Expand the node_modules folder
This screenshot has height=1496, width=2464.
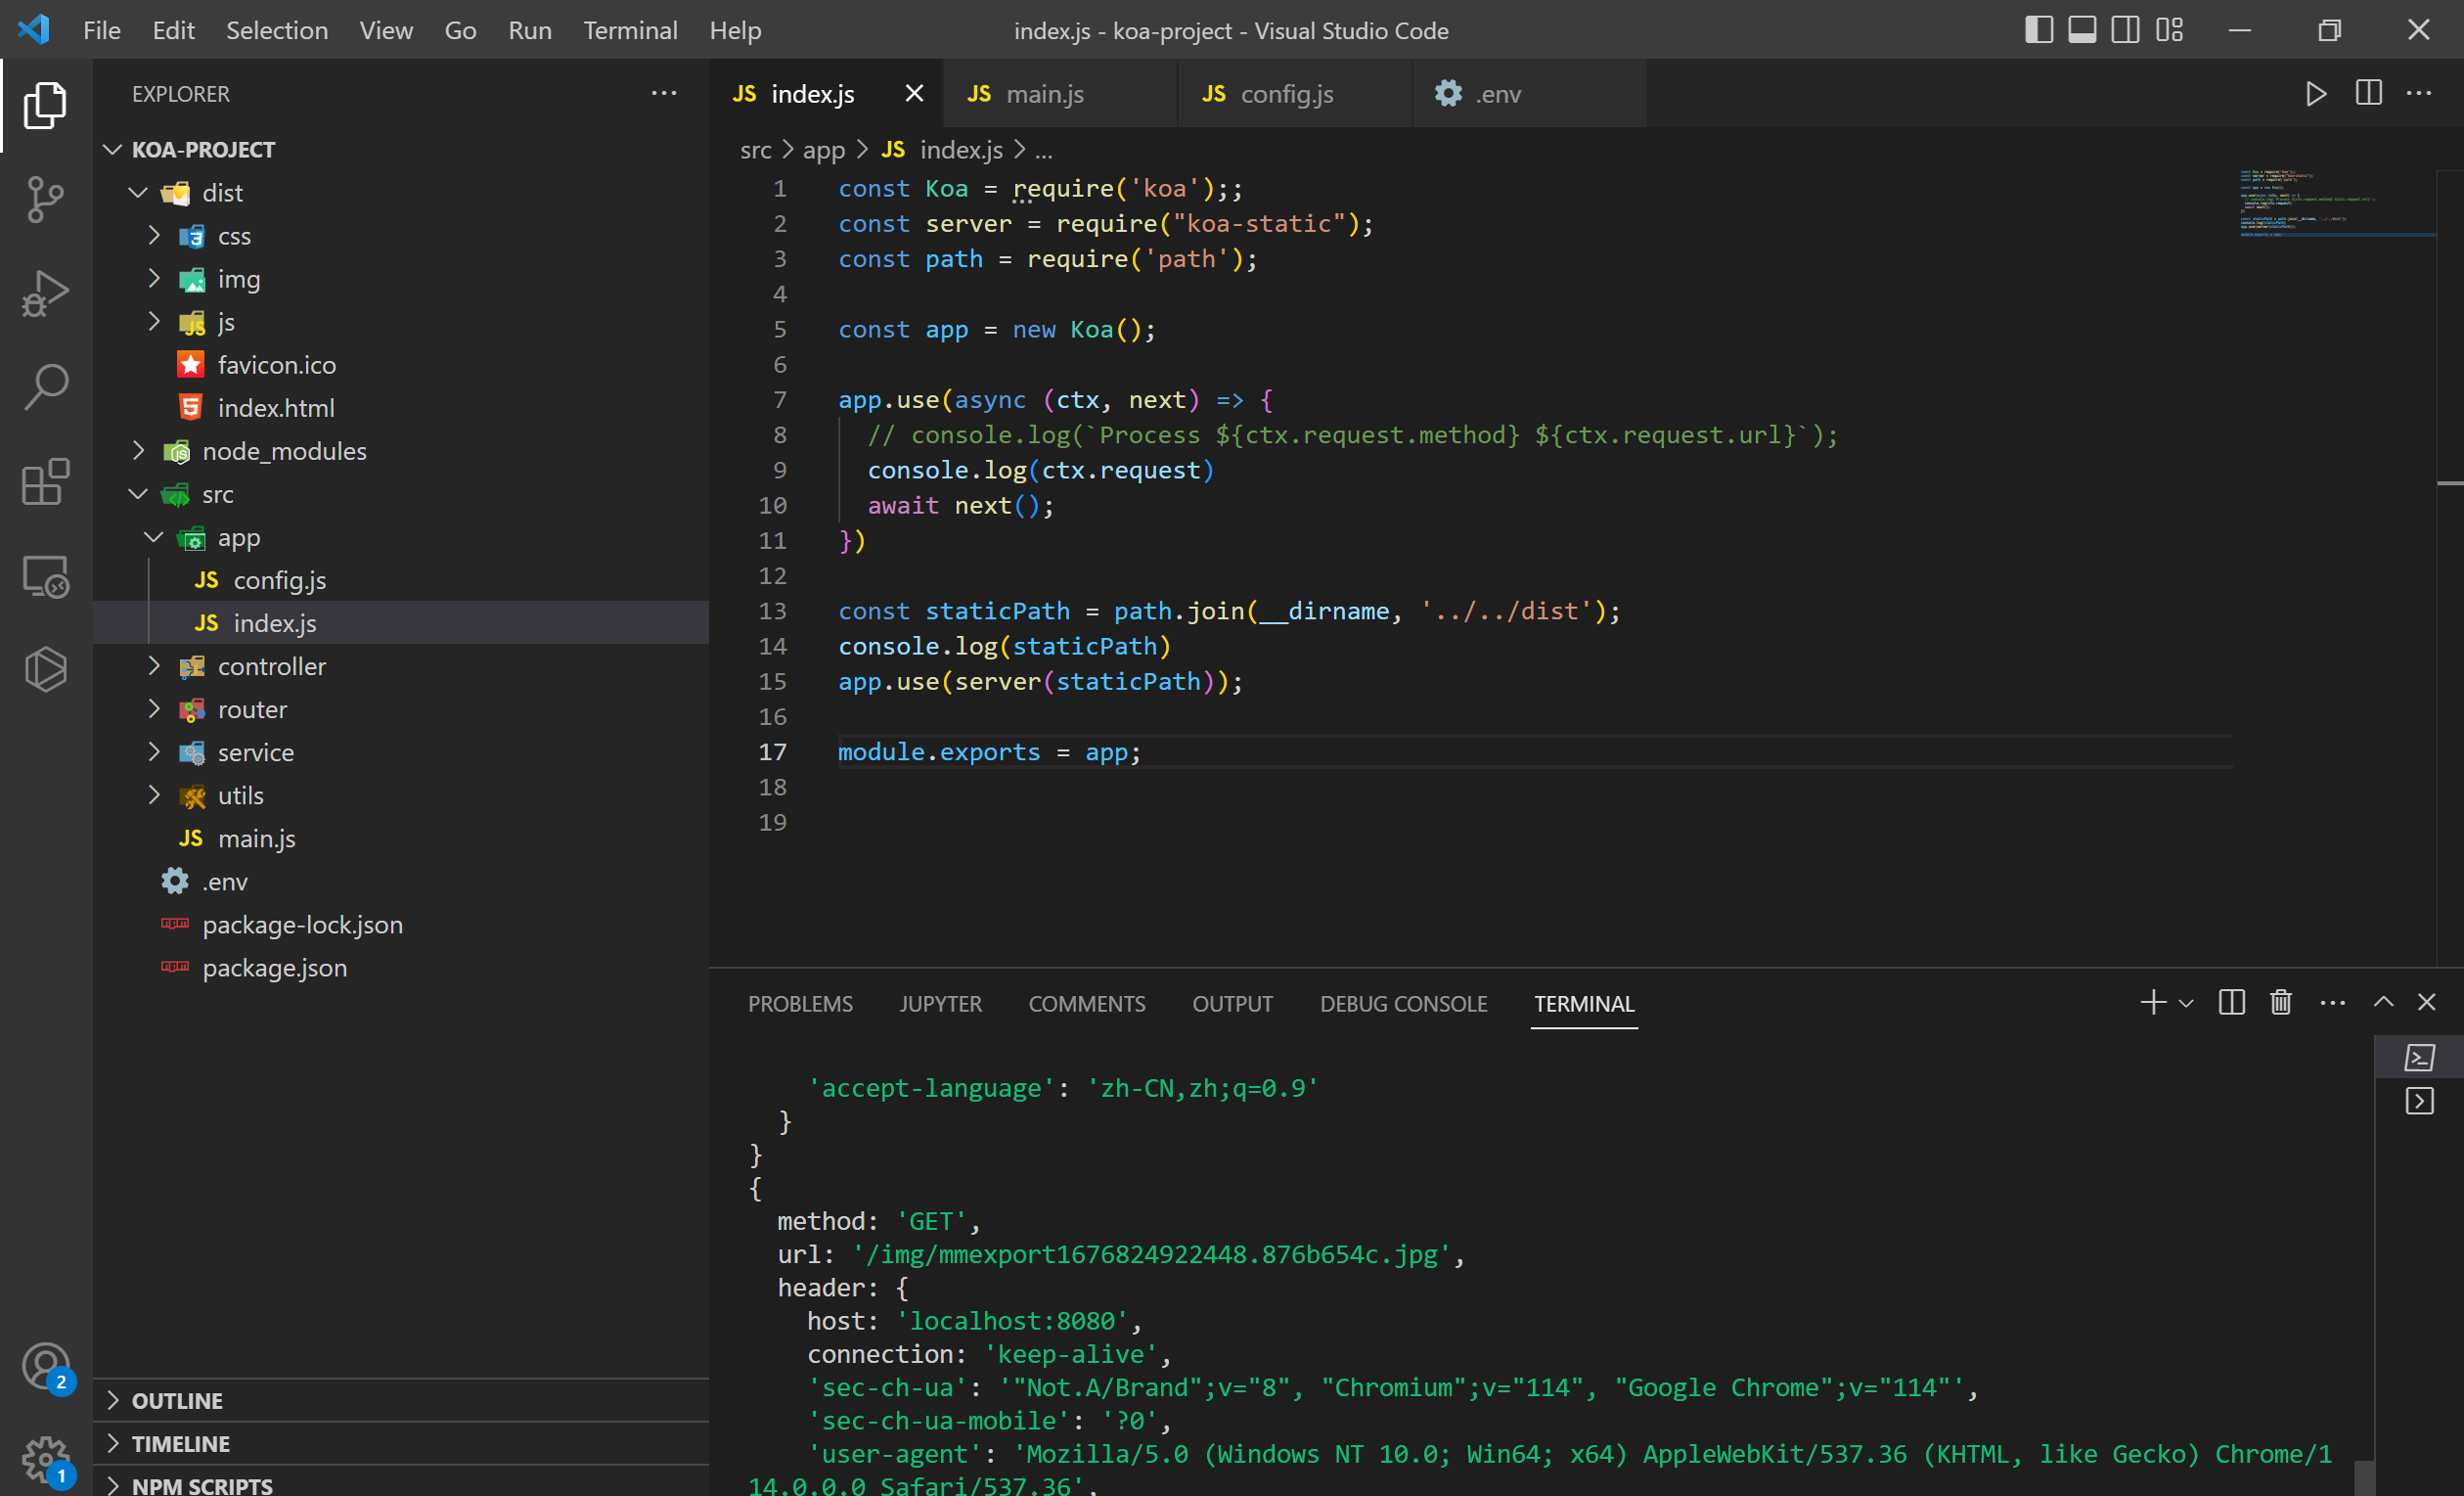tap(138, 450)
